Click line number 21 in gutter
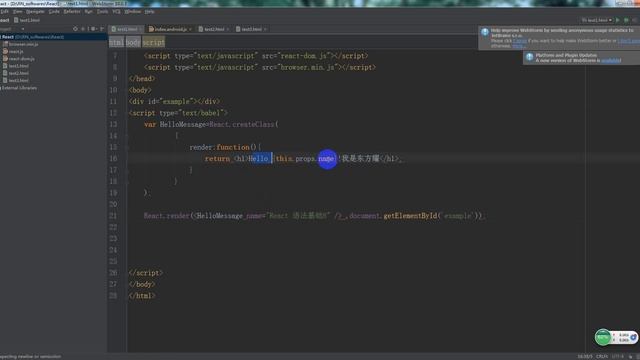 [113, 216]
